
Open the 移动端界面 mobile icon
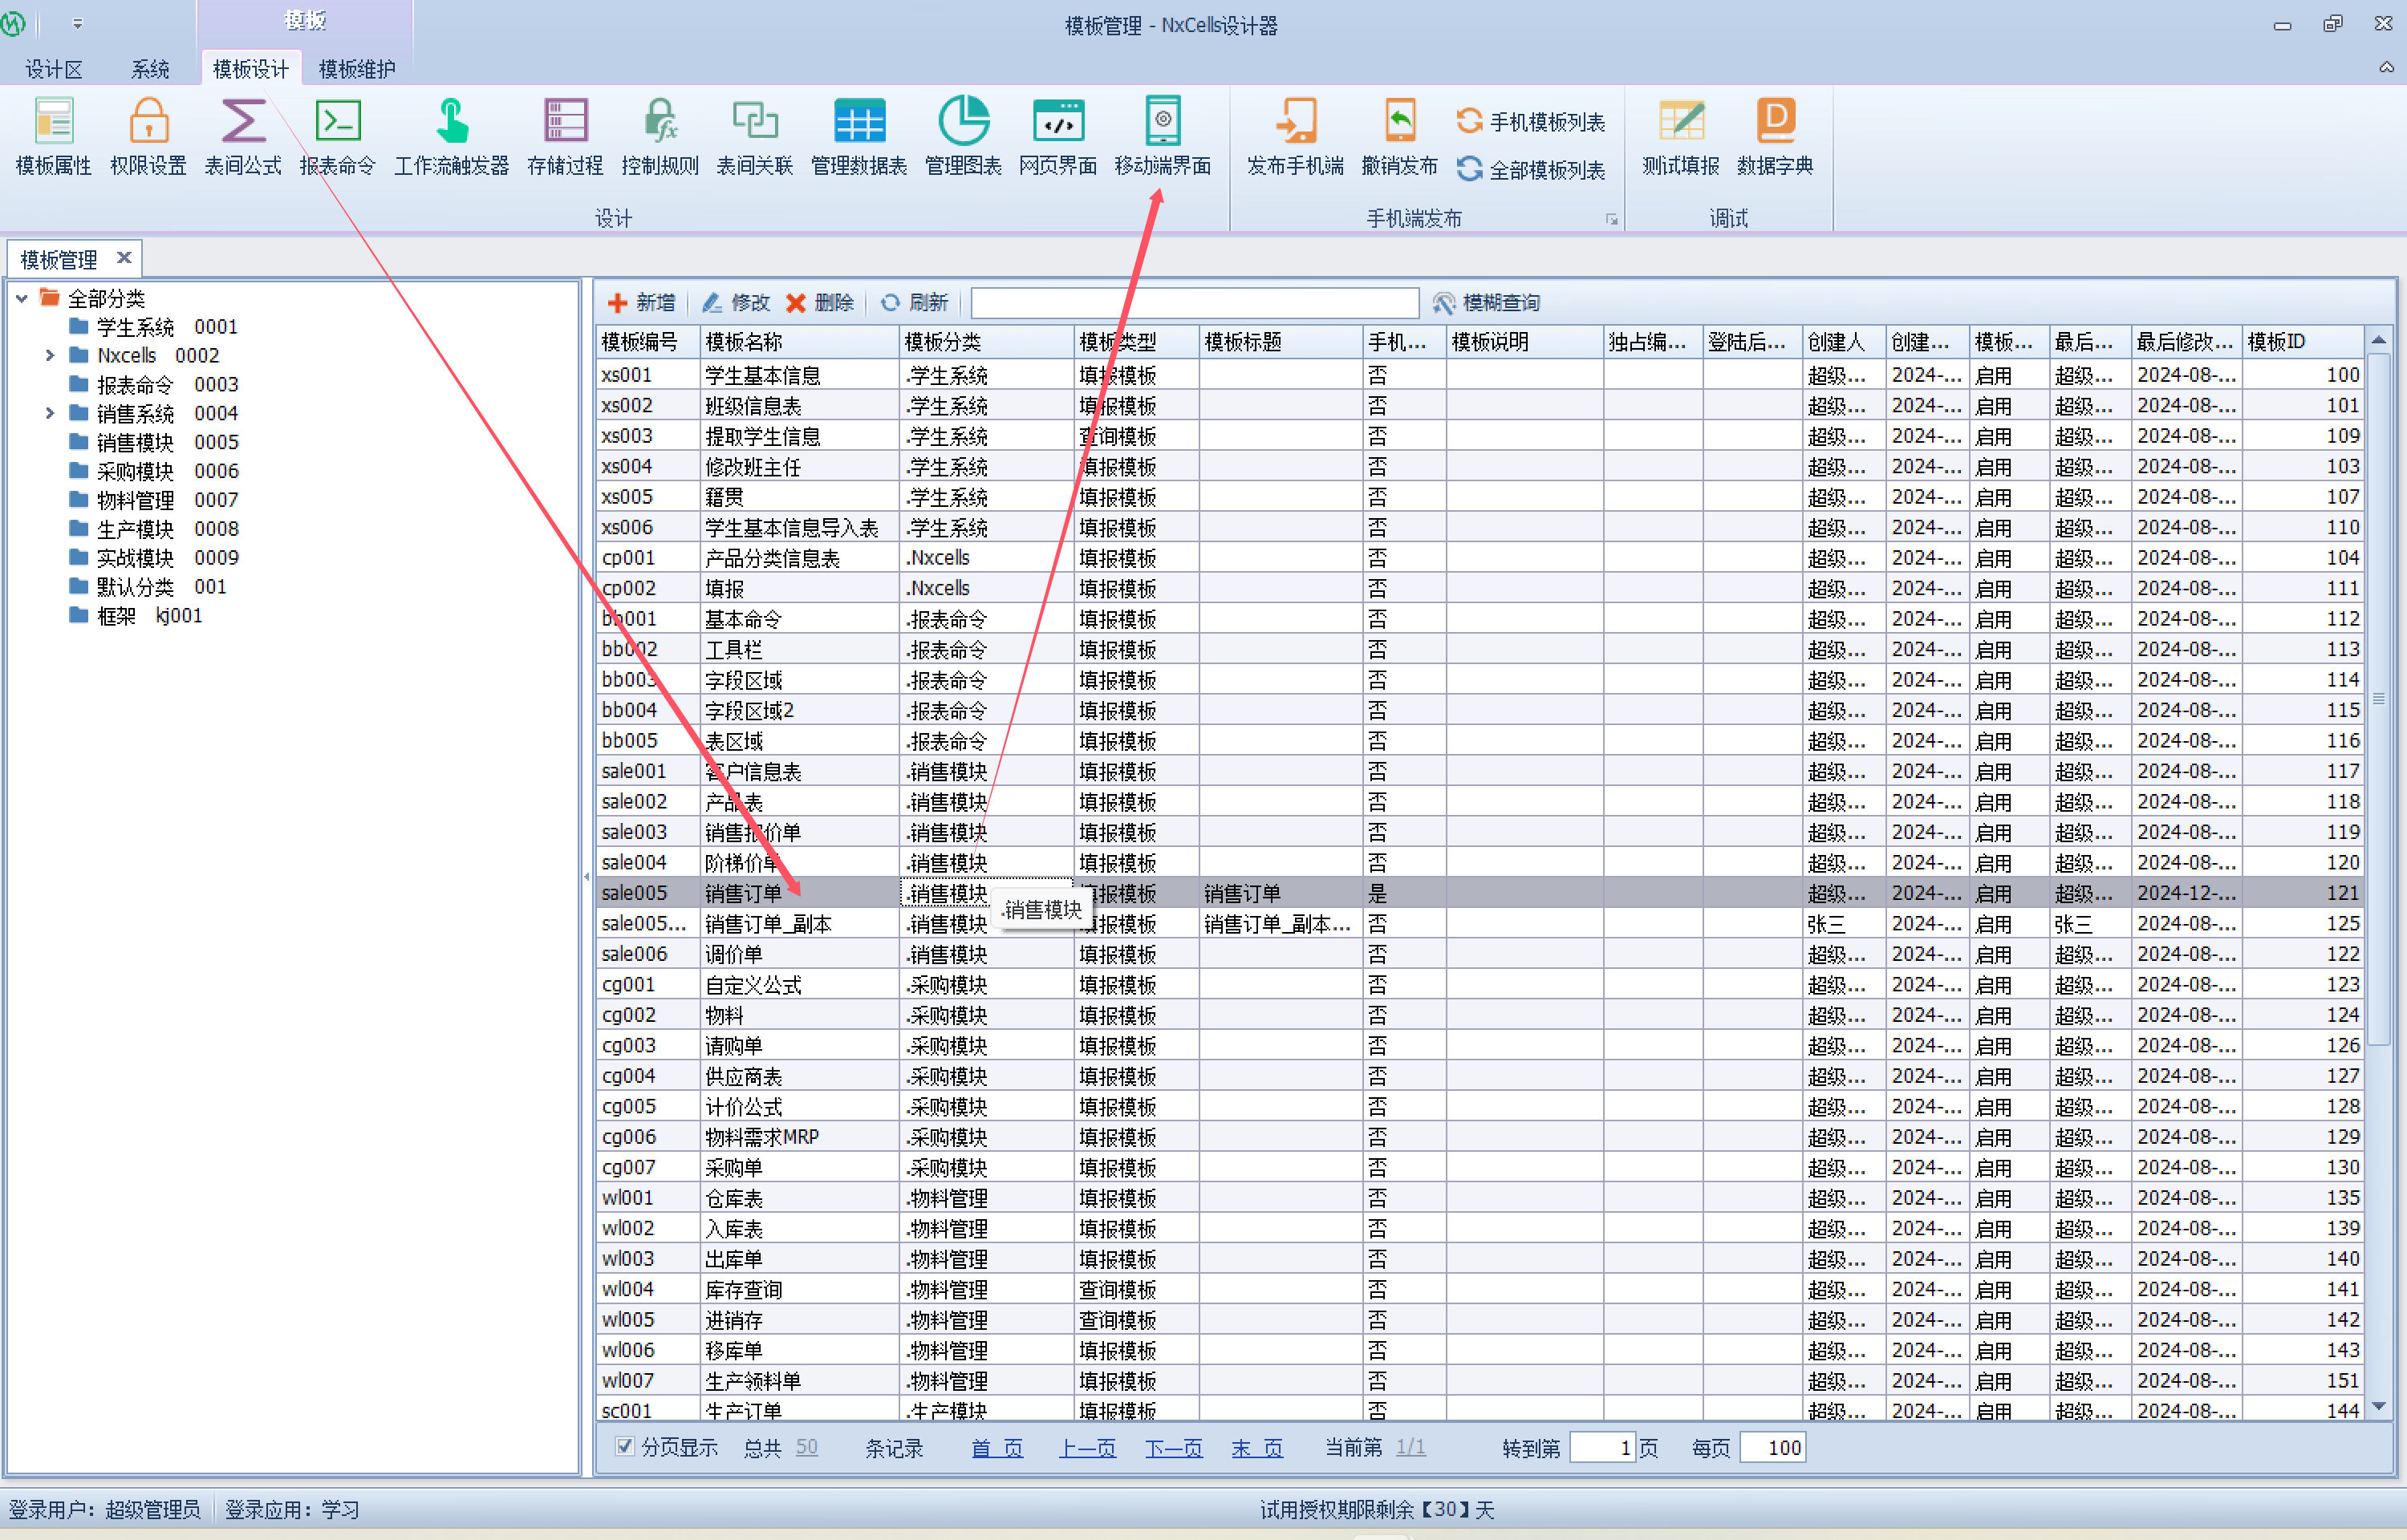pyautogui.click(x=1162, y=122)
